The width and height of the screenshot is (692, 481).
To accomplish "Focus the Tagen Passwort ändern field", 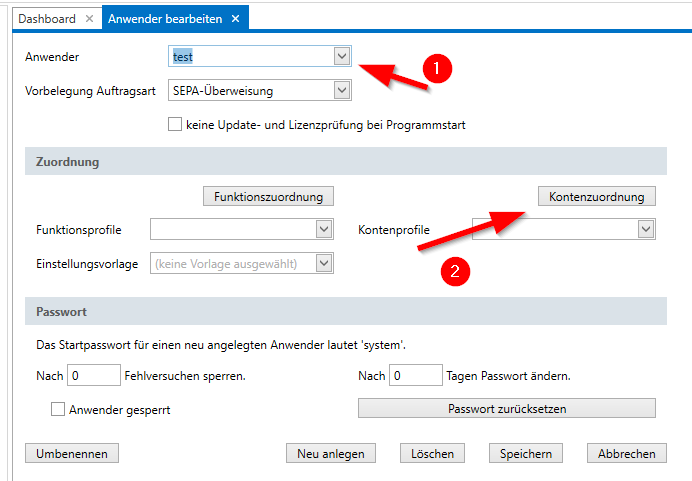I will pyautogui.click(x=415, y=376).
